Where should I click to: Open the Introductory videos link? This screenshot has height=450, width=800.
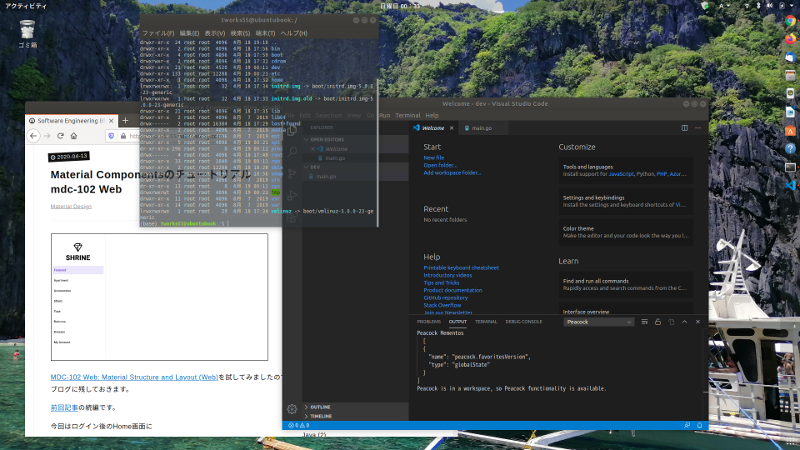447,276
